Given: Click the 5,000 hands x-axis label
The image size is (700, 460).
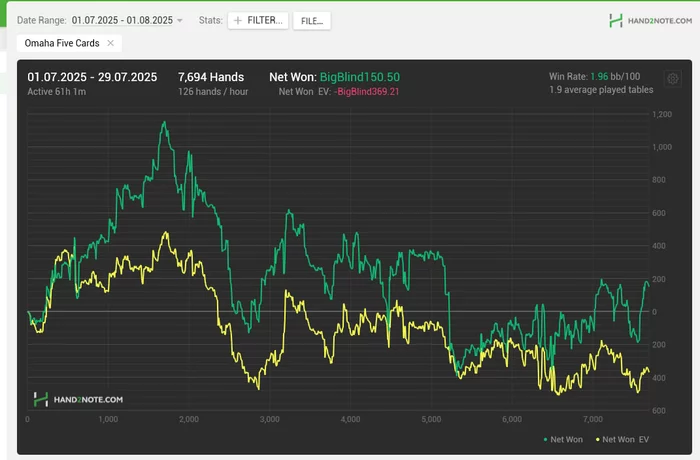Looking at the screenshot, I should click(431, 419).
